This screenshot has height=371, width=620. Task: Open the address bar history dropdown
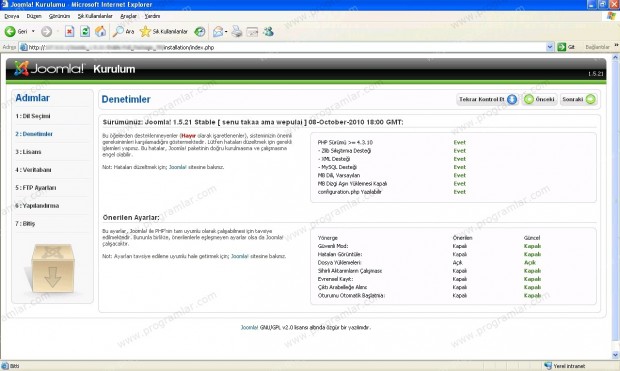550,47
